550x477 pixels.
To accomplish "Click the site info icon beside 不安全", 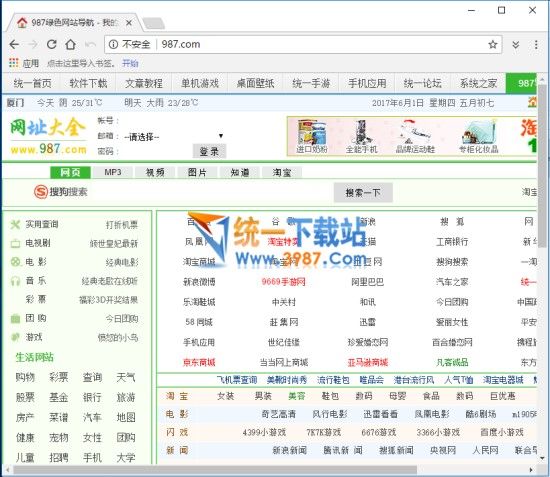I will (113, 44).
